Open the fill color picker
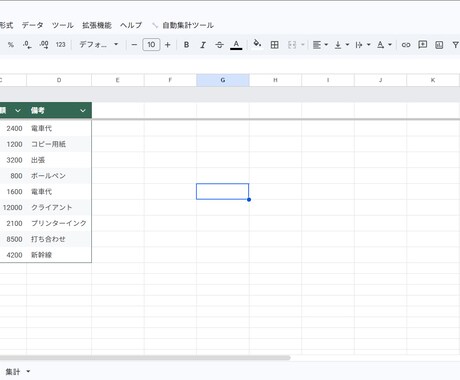460x380 pixels. 257,44
